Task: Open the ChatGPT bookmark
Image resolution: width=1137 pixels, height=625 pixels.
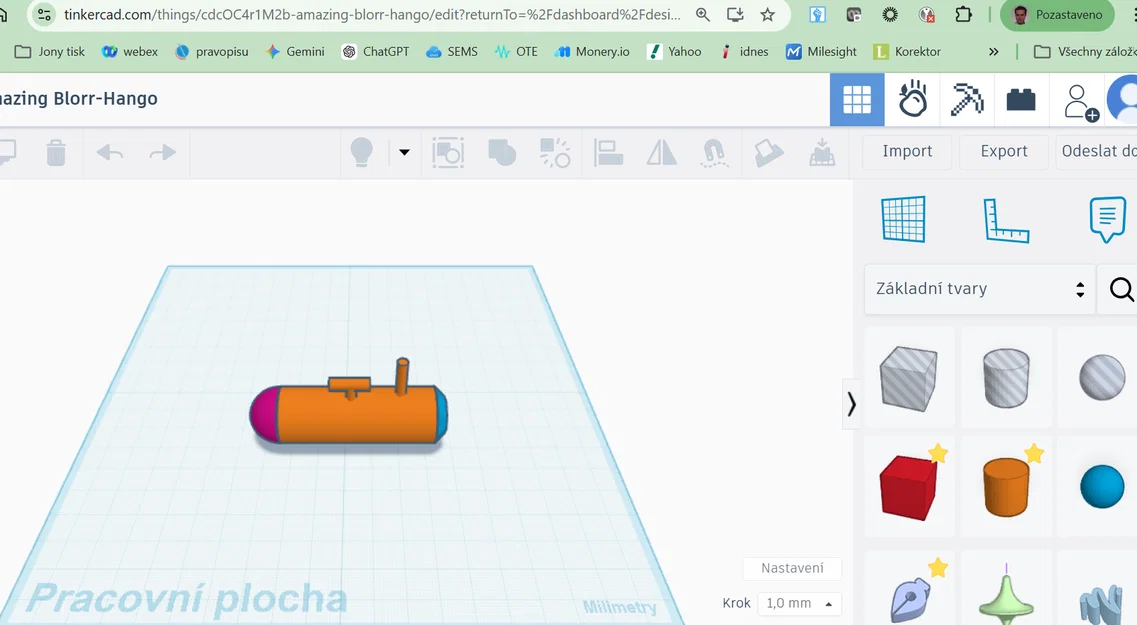Action: [376, 51]
